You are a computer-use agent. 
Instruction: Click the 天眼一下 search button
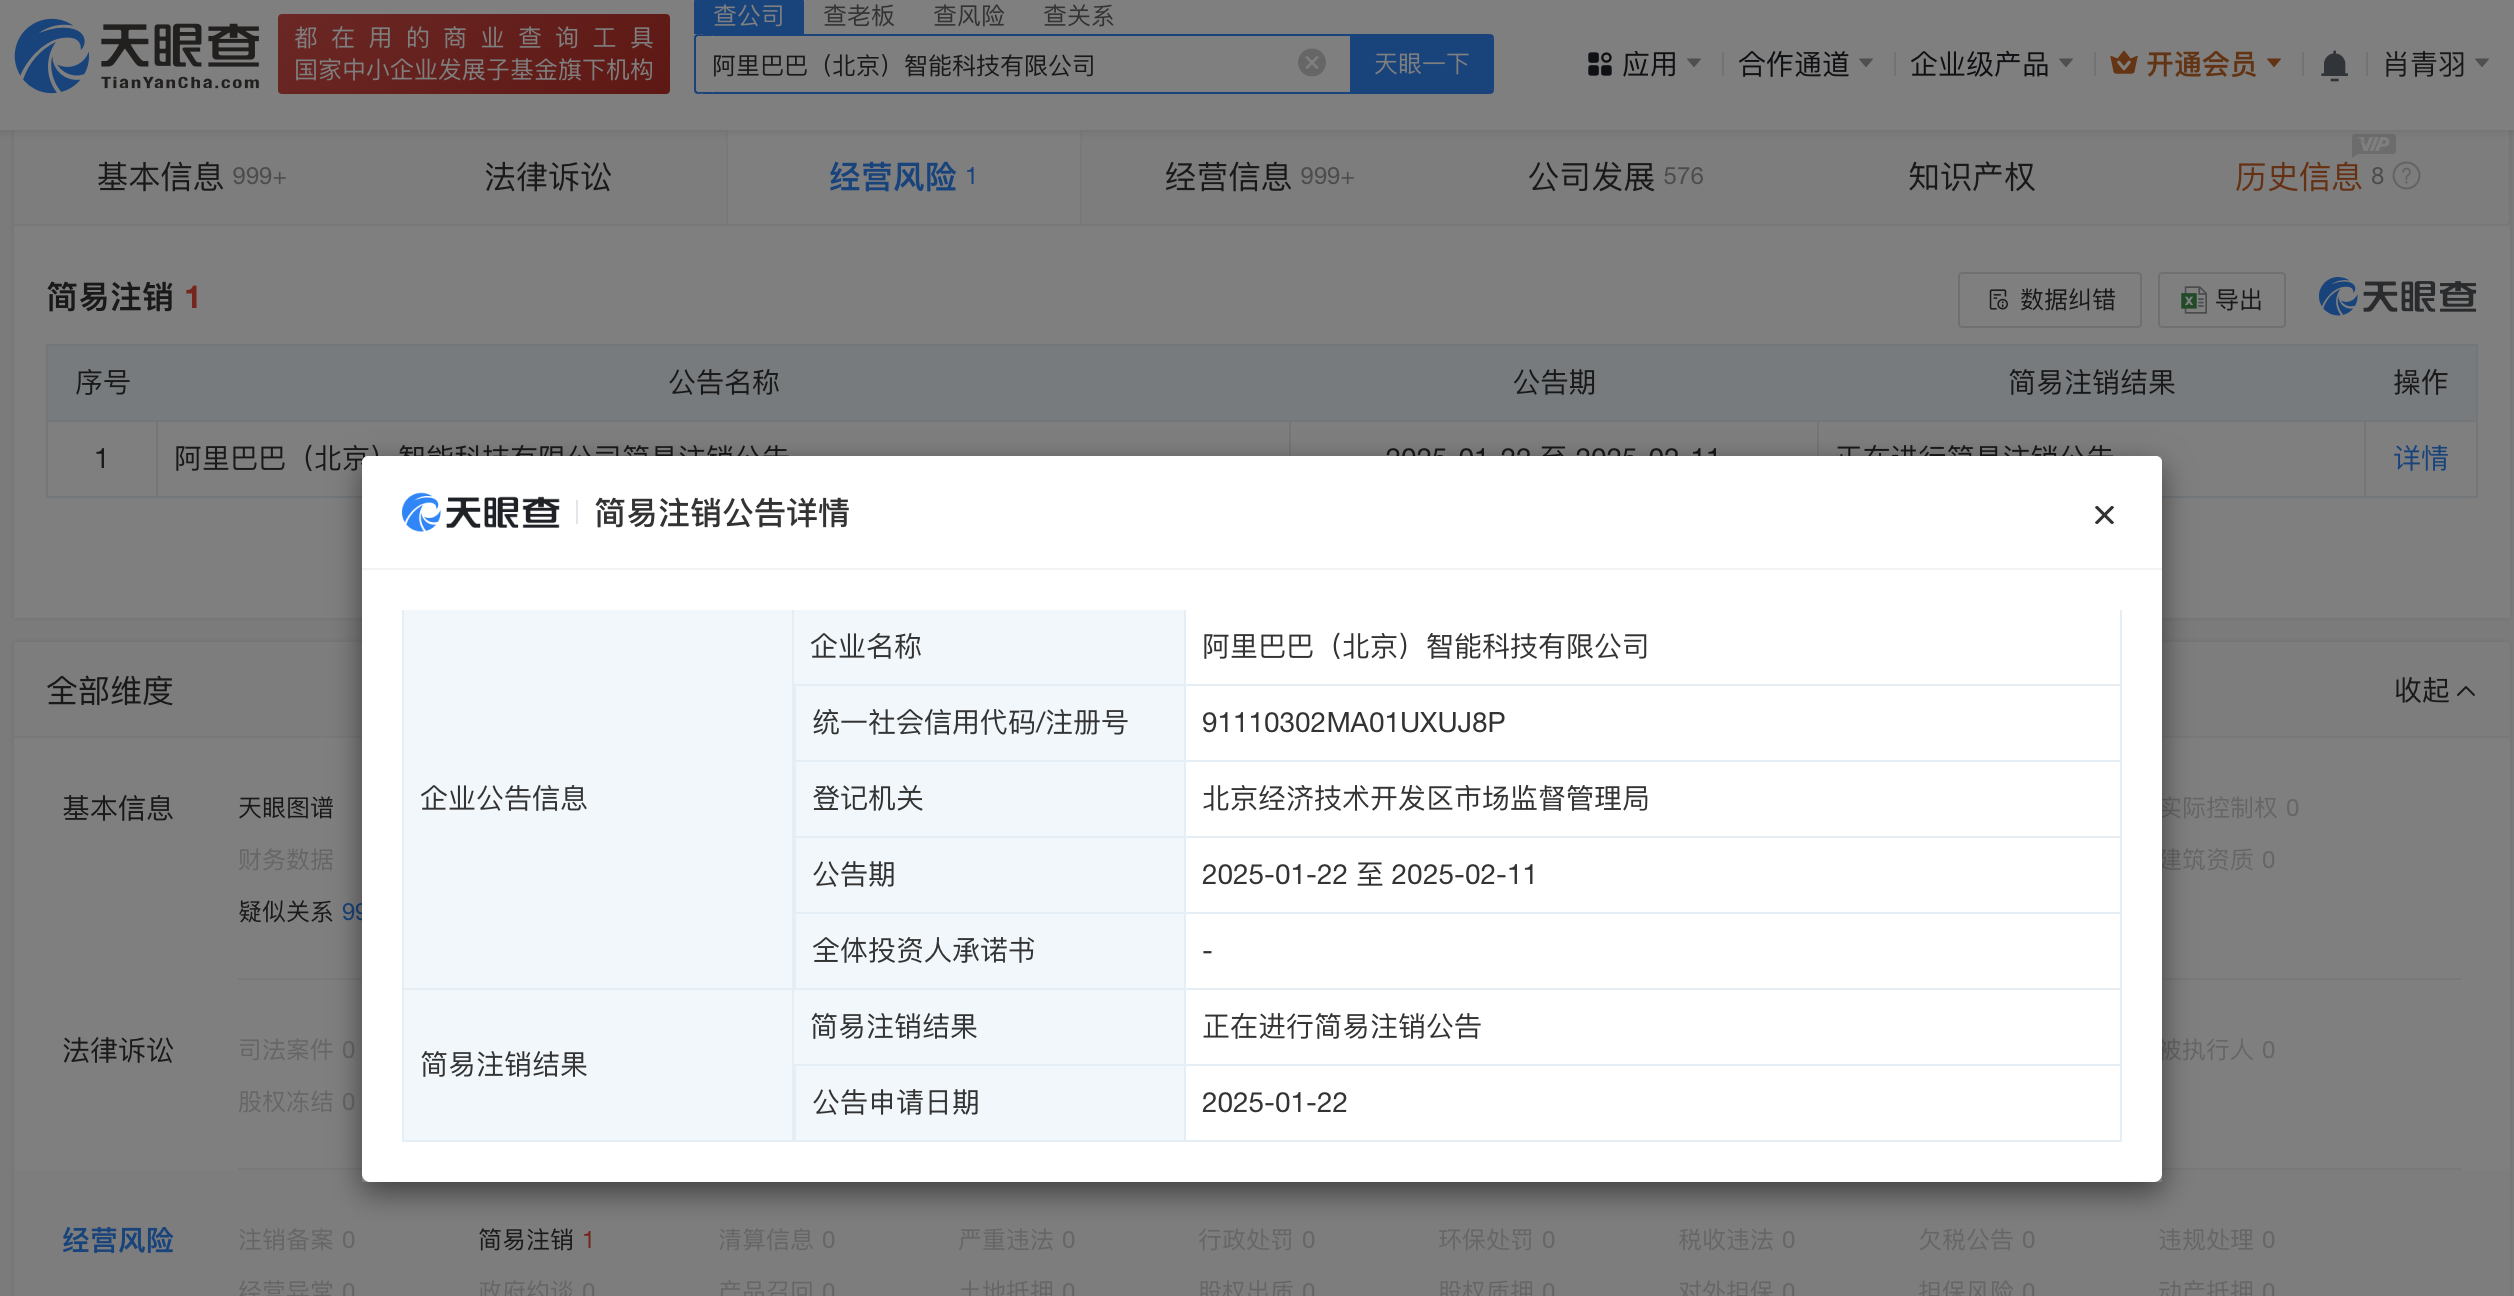(x=1421, y=65)
